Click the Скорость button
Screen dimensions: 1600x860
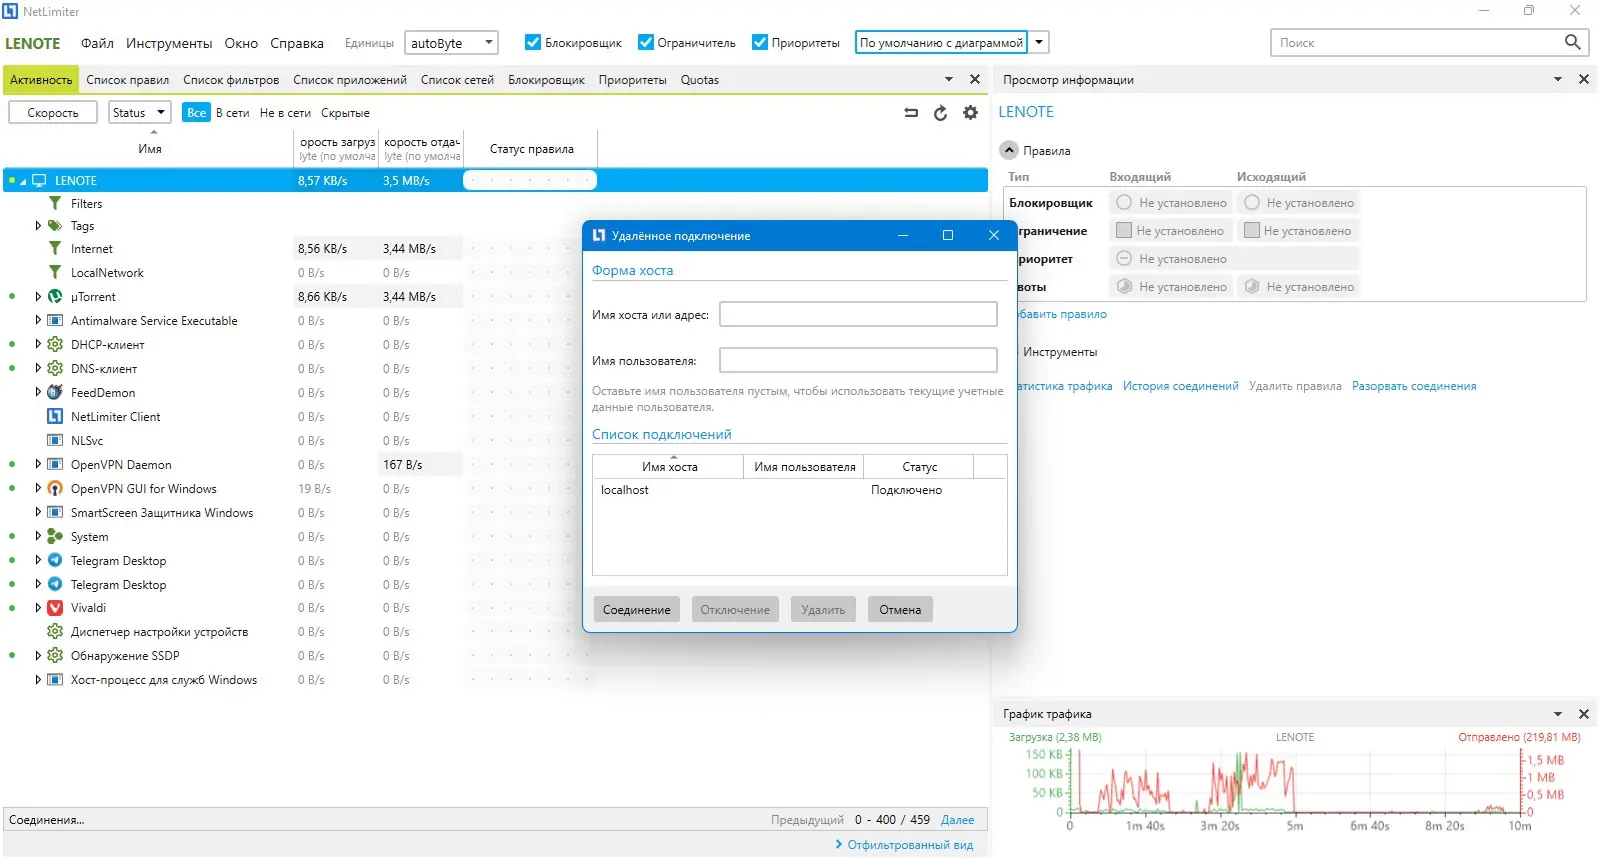pyautogui.click(x=53, y=113)
